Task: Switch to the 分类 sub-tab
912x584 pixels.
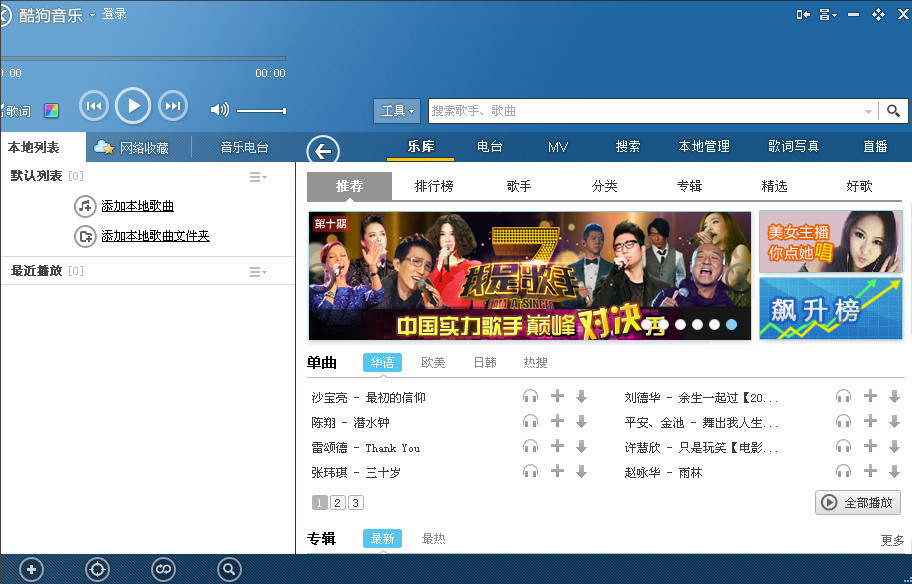Action: coord(604,186)
